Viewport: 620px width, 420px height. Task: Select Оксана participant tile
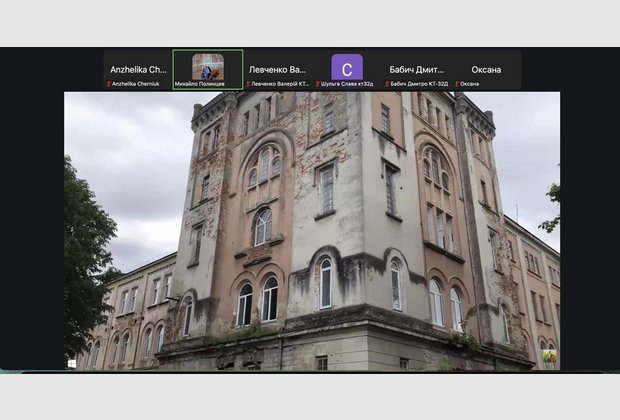tap(486, 70)
